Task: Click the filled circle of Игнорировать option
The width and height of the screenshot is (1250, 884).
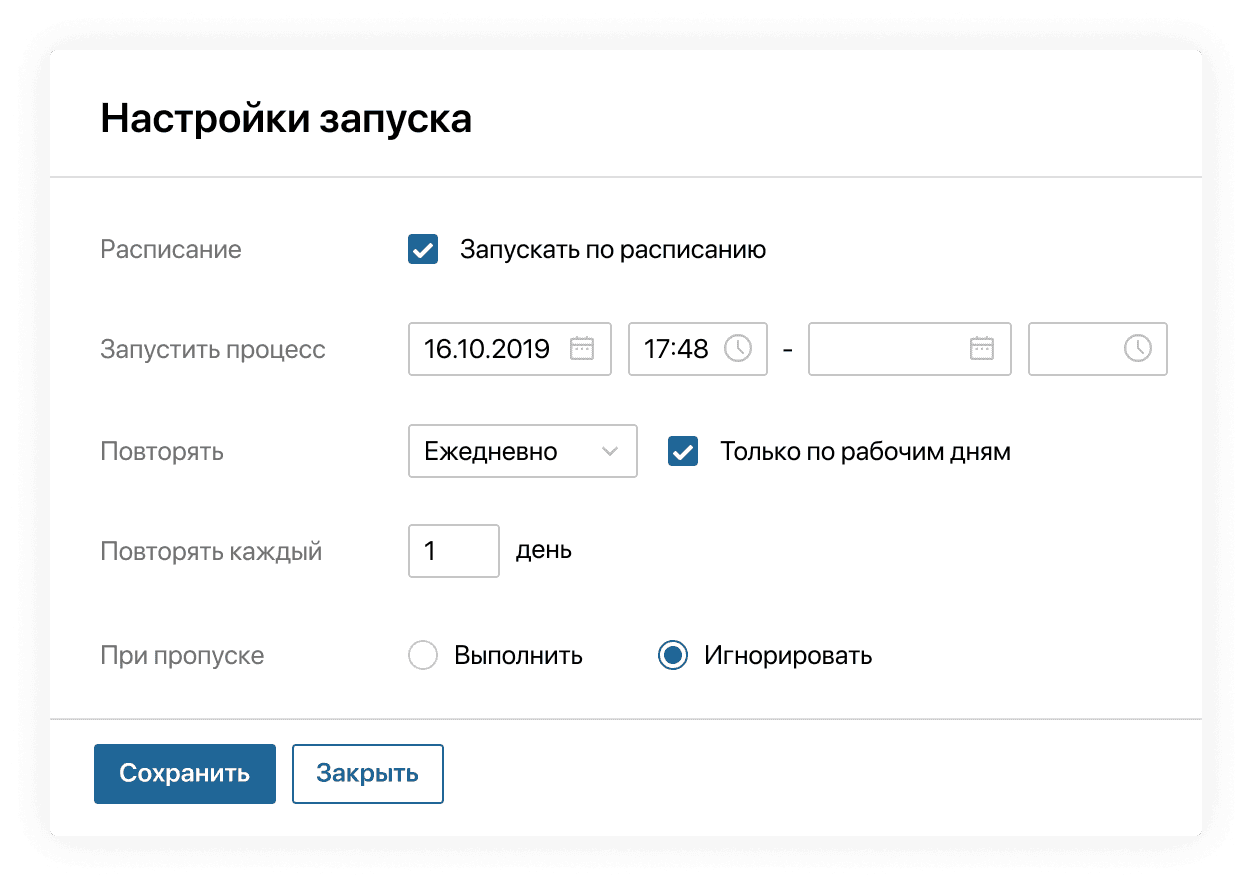Action: (x=673, y=655)
